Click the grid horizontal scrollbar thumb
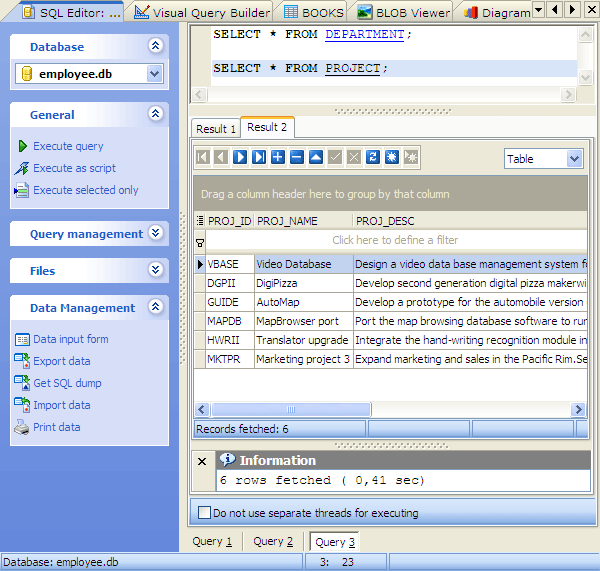This screenshot has height=571, width=600. click(x=291, y=409)
